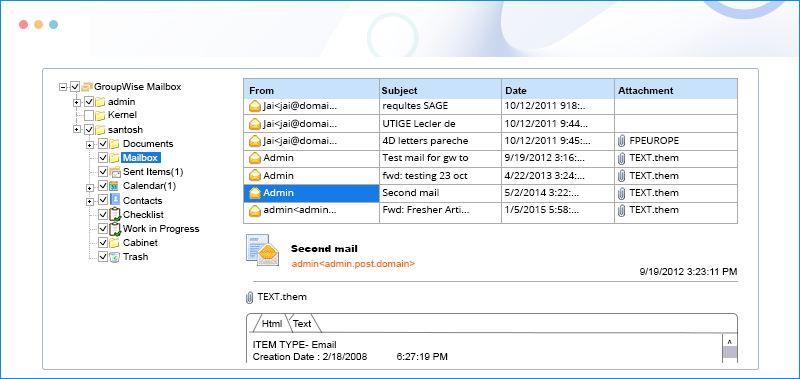
Task: Click the Work in Progress clipboard icon
Action: [115, 229]
